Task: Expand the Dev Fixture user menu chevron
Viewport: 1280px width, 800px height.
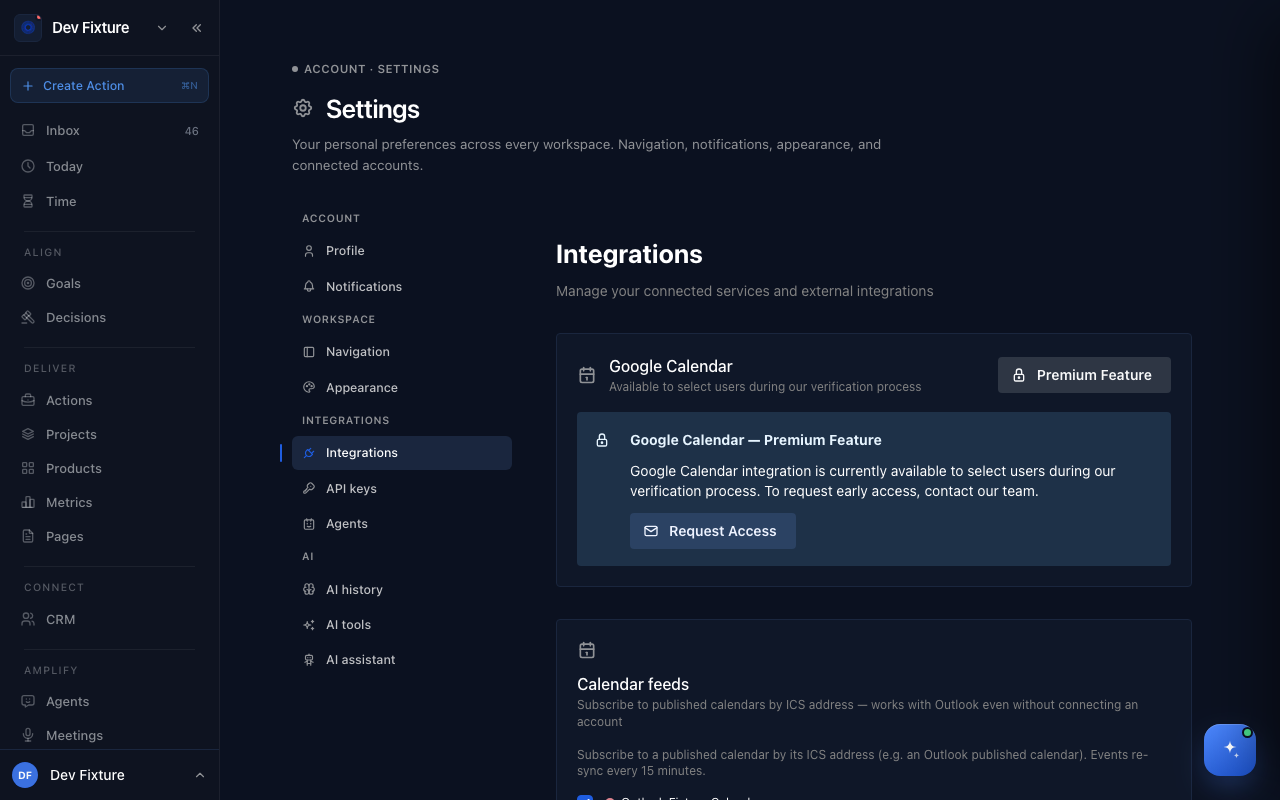Action: pyautogui.click(x=199, y=775)
